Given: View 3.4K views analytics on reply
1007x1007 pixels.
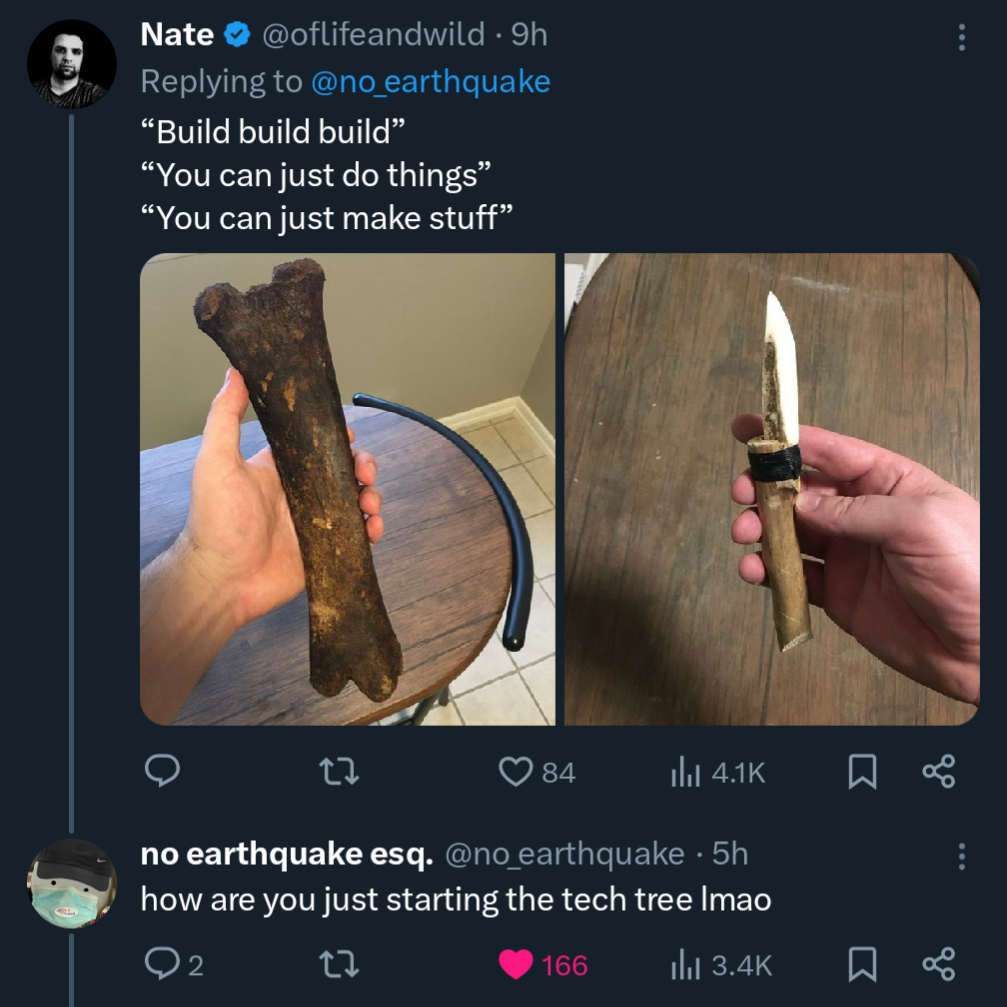Looking at the screenshot, I should [721, 965].
